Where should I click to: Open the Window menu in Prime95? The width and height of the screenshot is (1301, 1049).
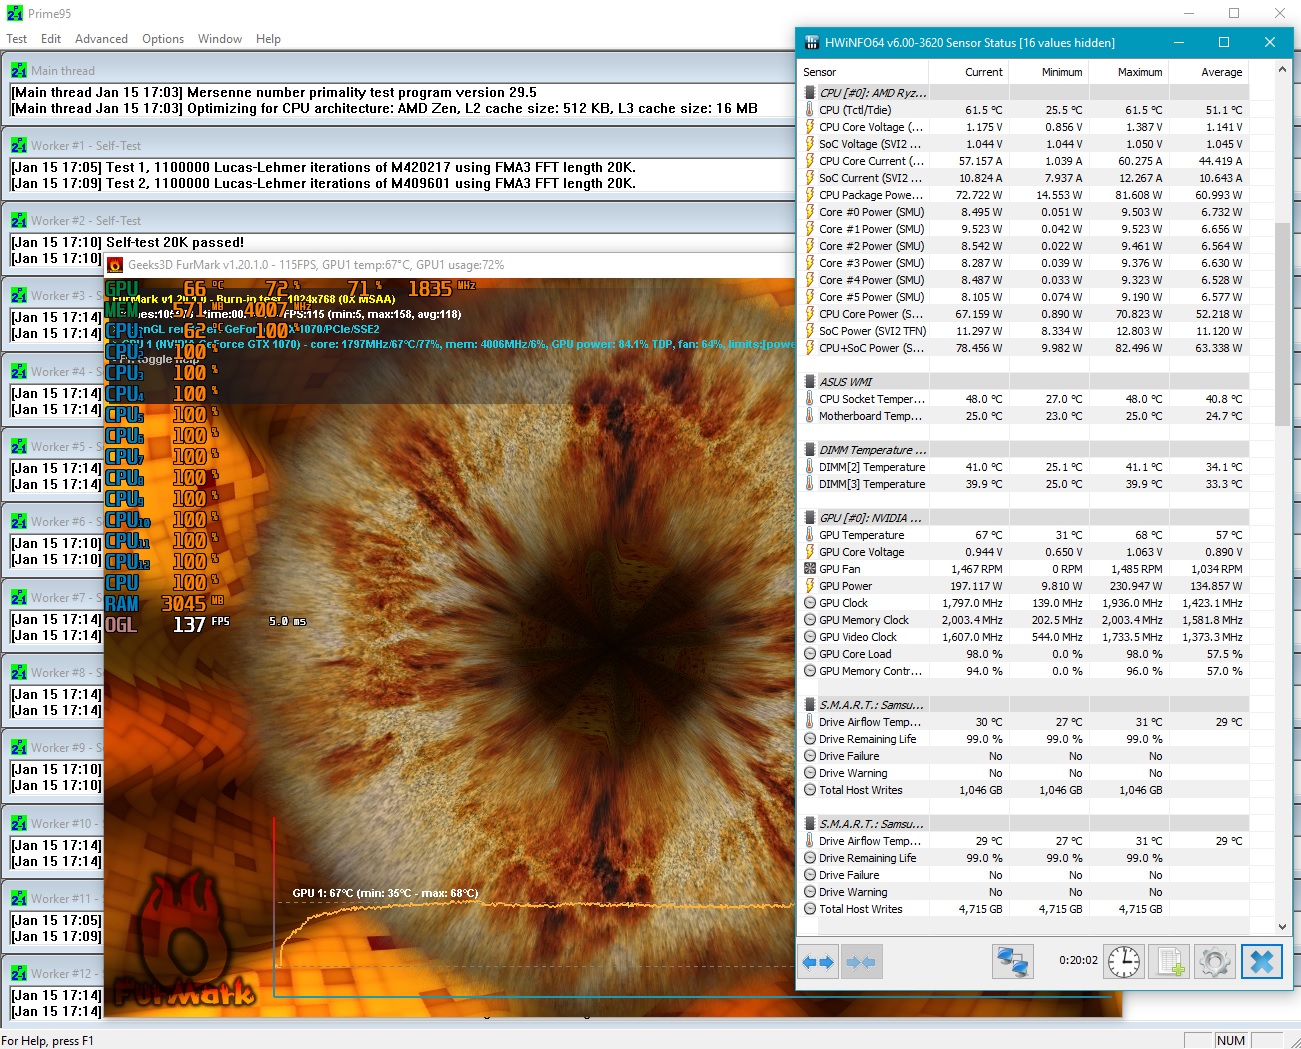click(x=220, y=39)
